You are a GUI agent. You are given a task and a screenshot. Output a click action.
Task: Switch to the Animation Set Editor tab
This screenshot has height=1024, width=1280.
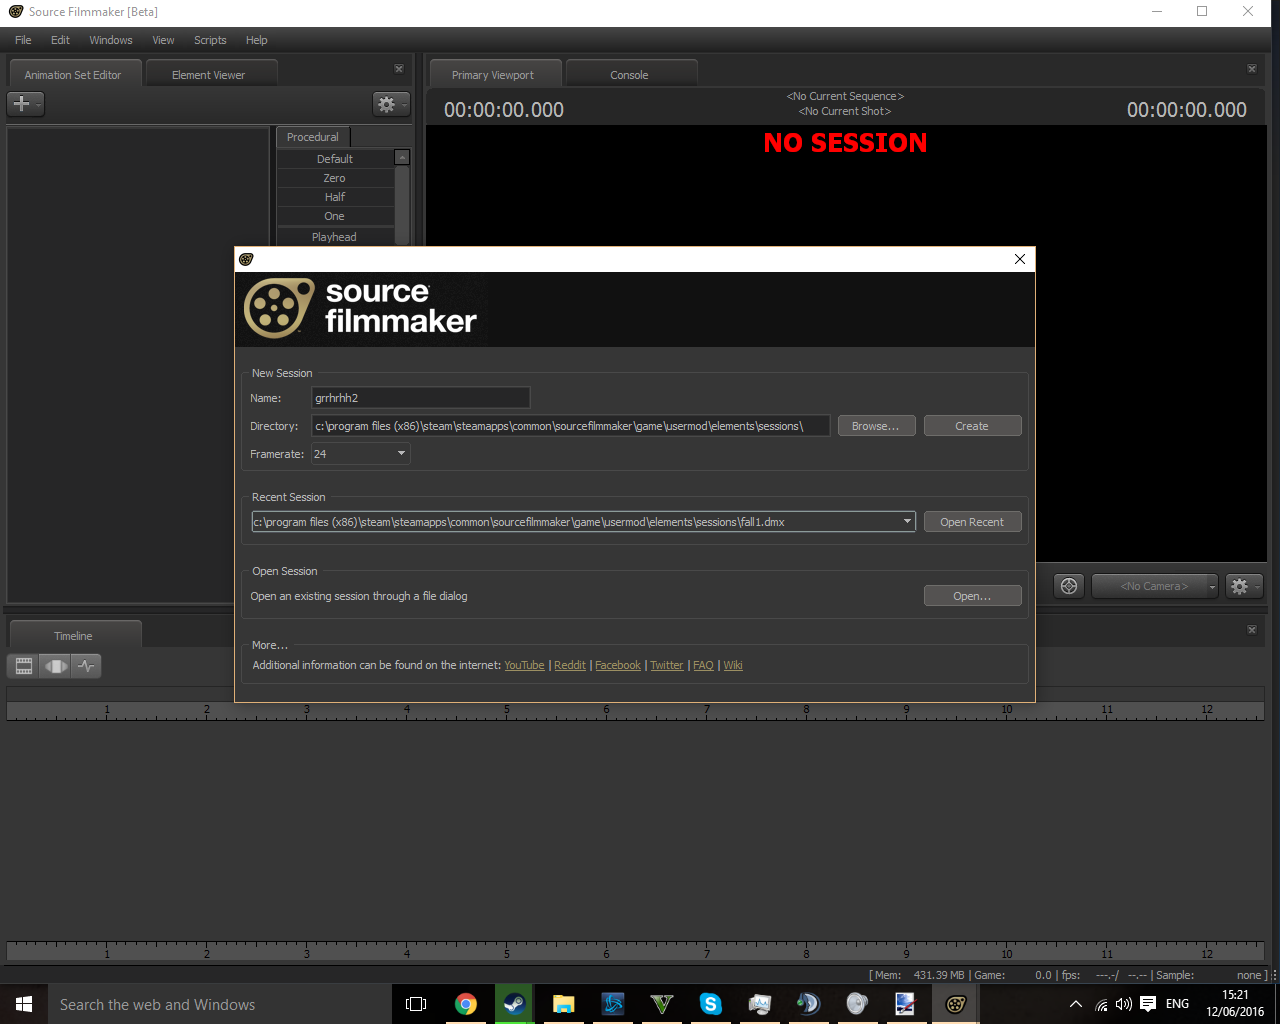[73, 74]
